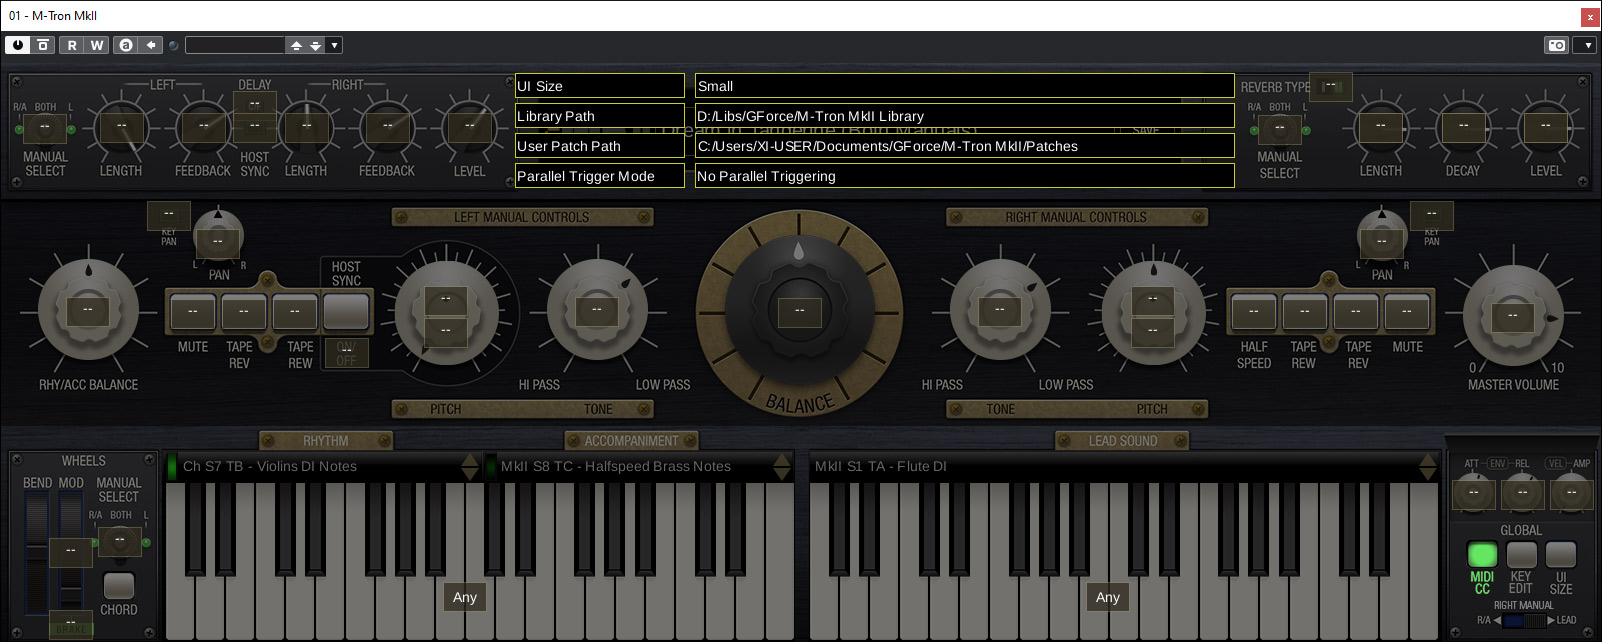Image resolution: width=1602 pixels, height=642 pixels.
Task: Enable Write automation (W) button
Action: pyautogui.click(x=97, y=45)
